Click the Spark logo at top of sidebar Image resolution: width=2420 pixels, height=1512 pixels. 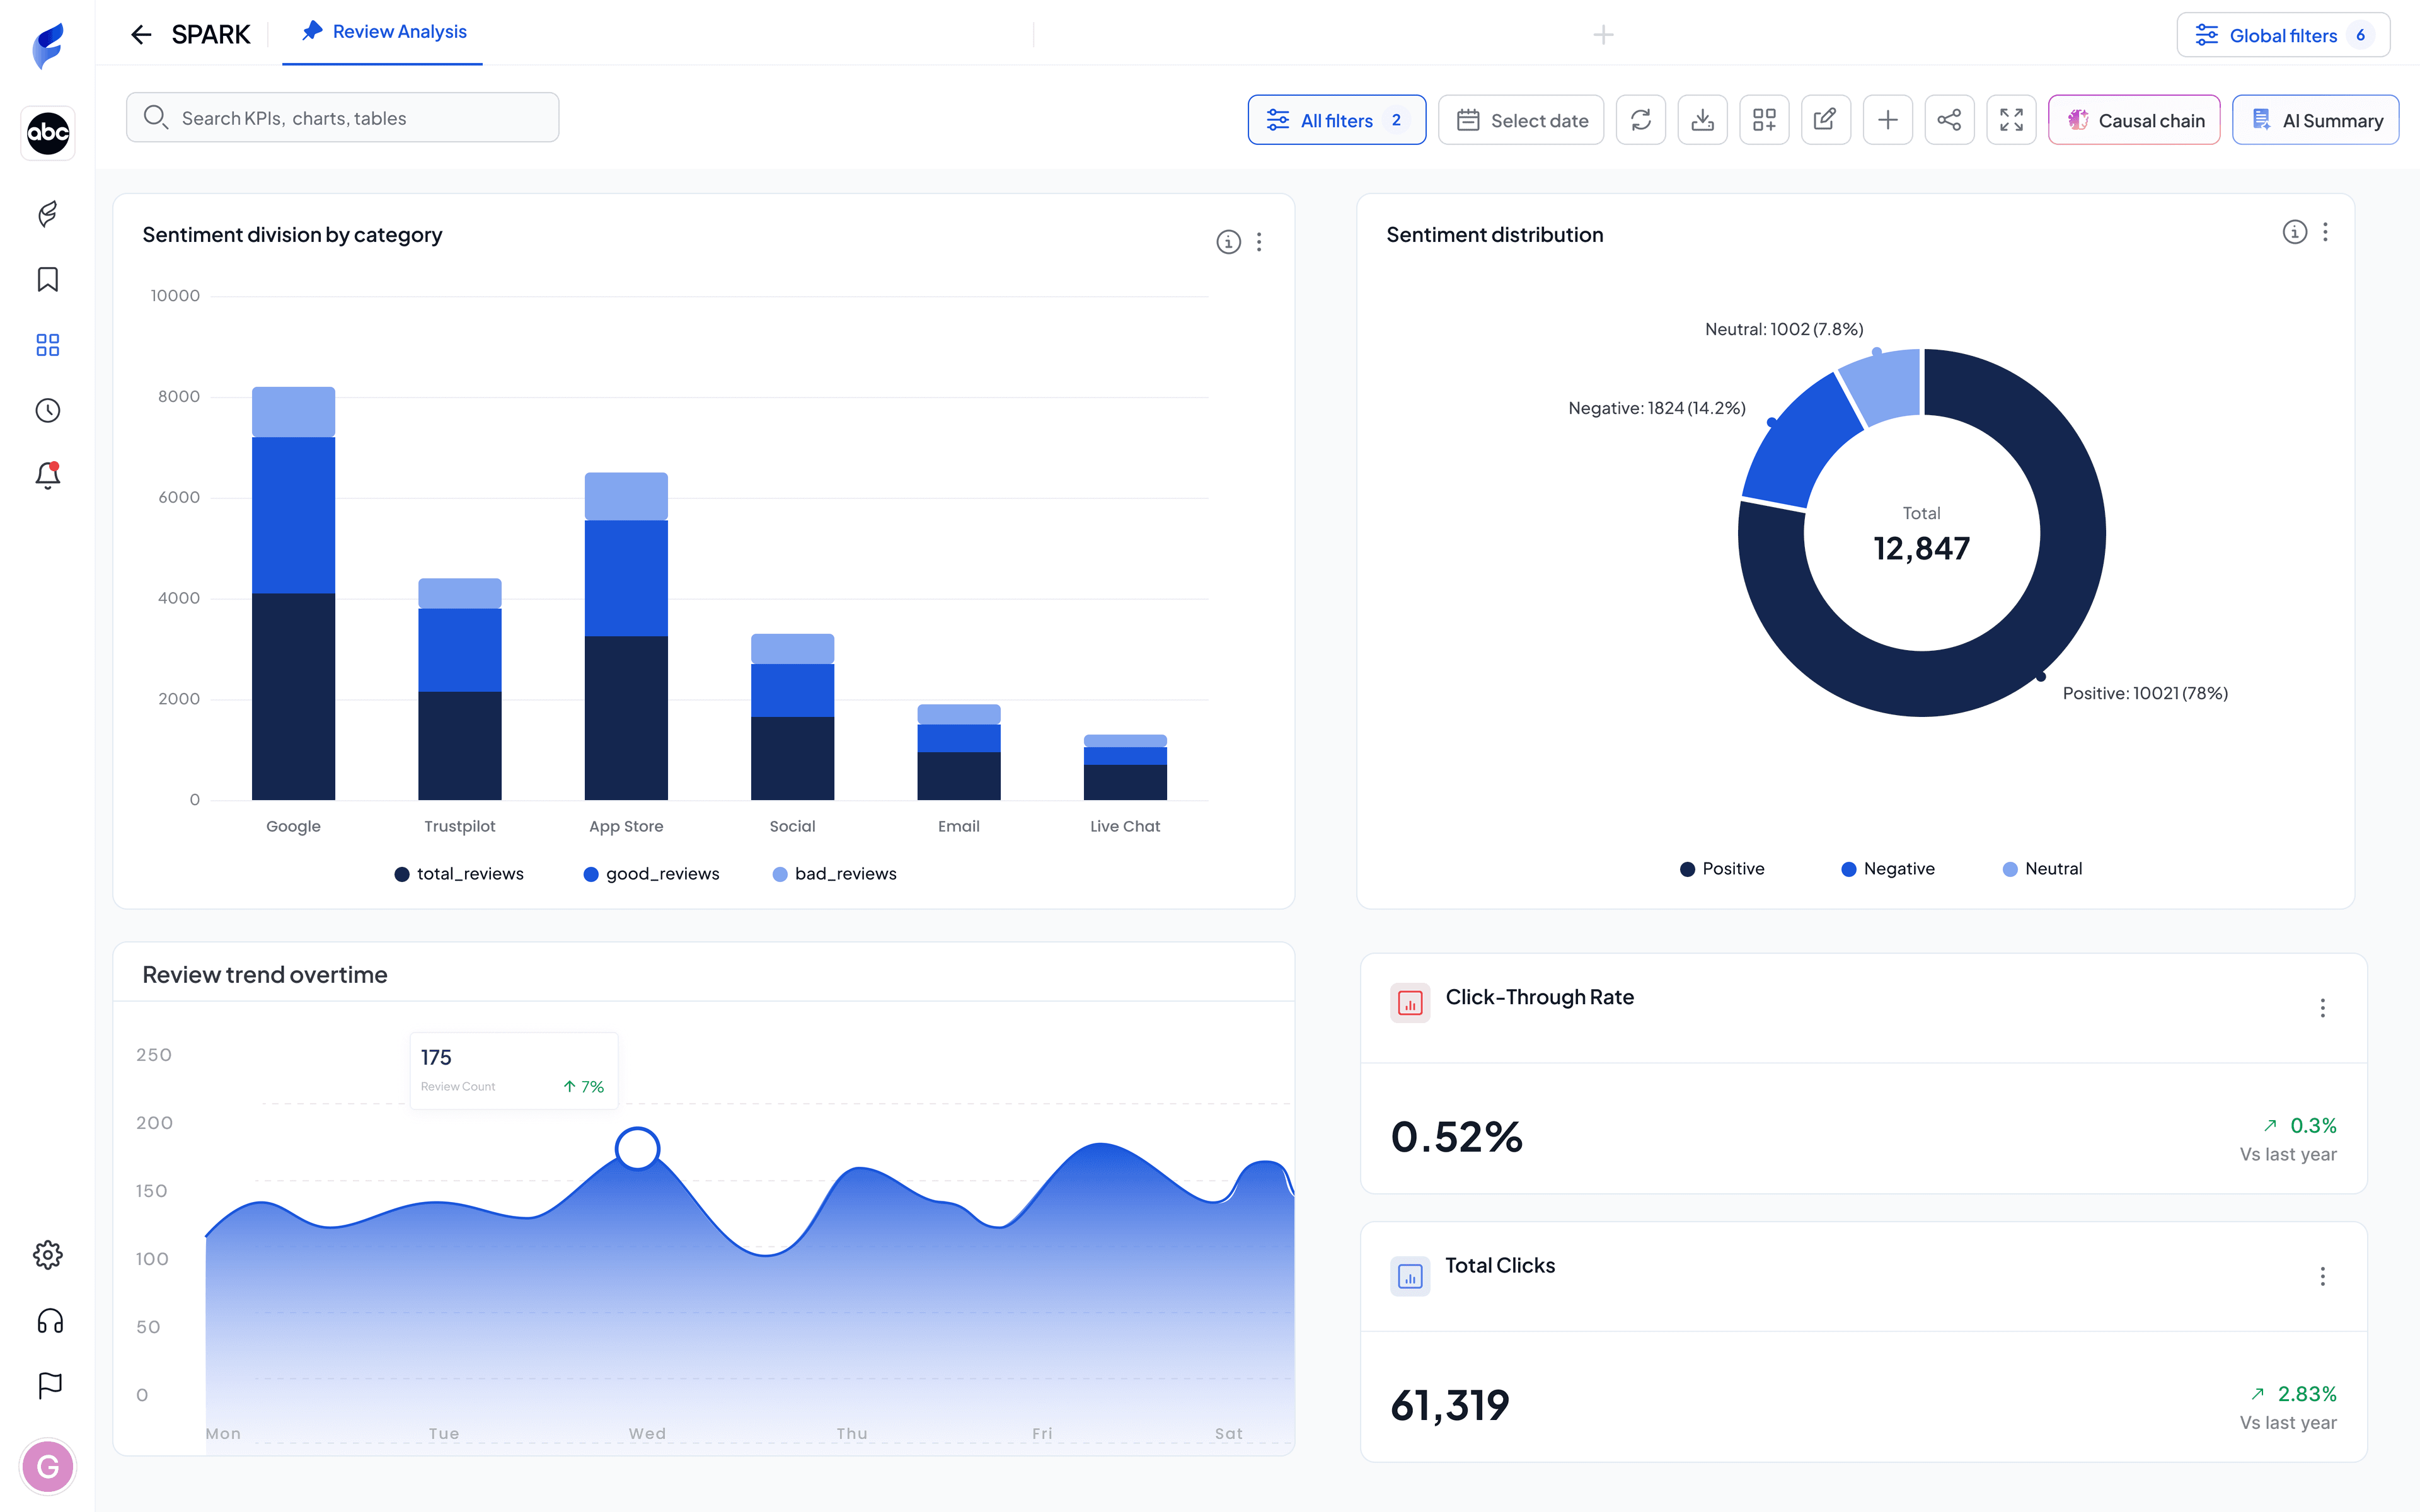(48, 45)
